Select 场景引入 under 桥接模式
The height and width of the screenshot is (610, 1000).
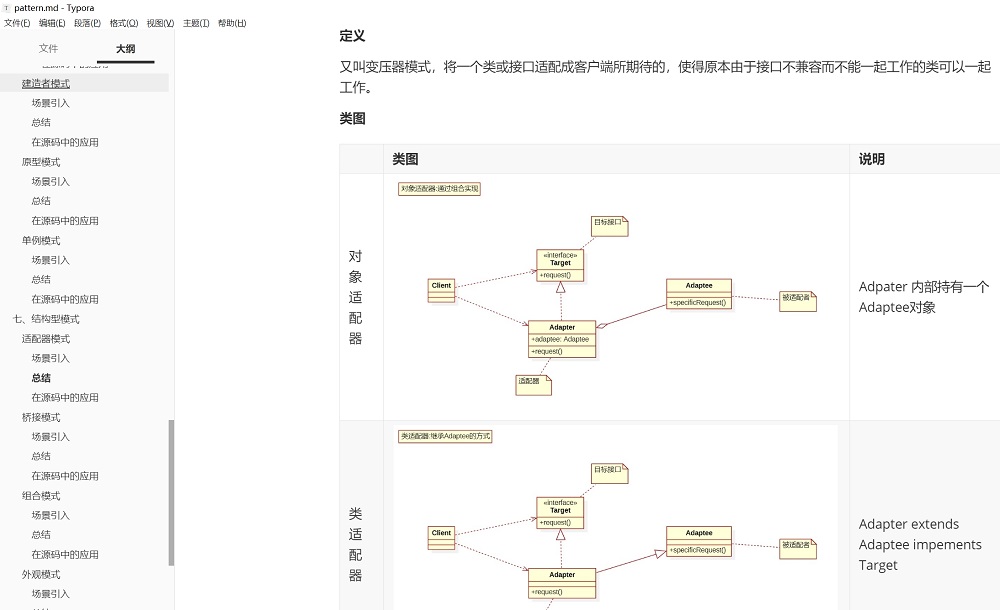click(50, 436)
